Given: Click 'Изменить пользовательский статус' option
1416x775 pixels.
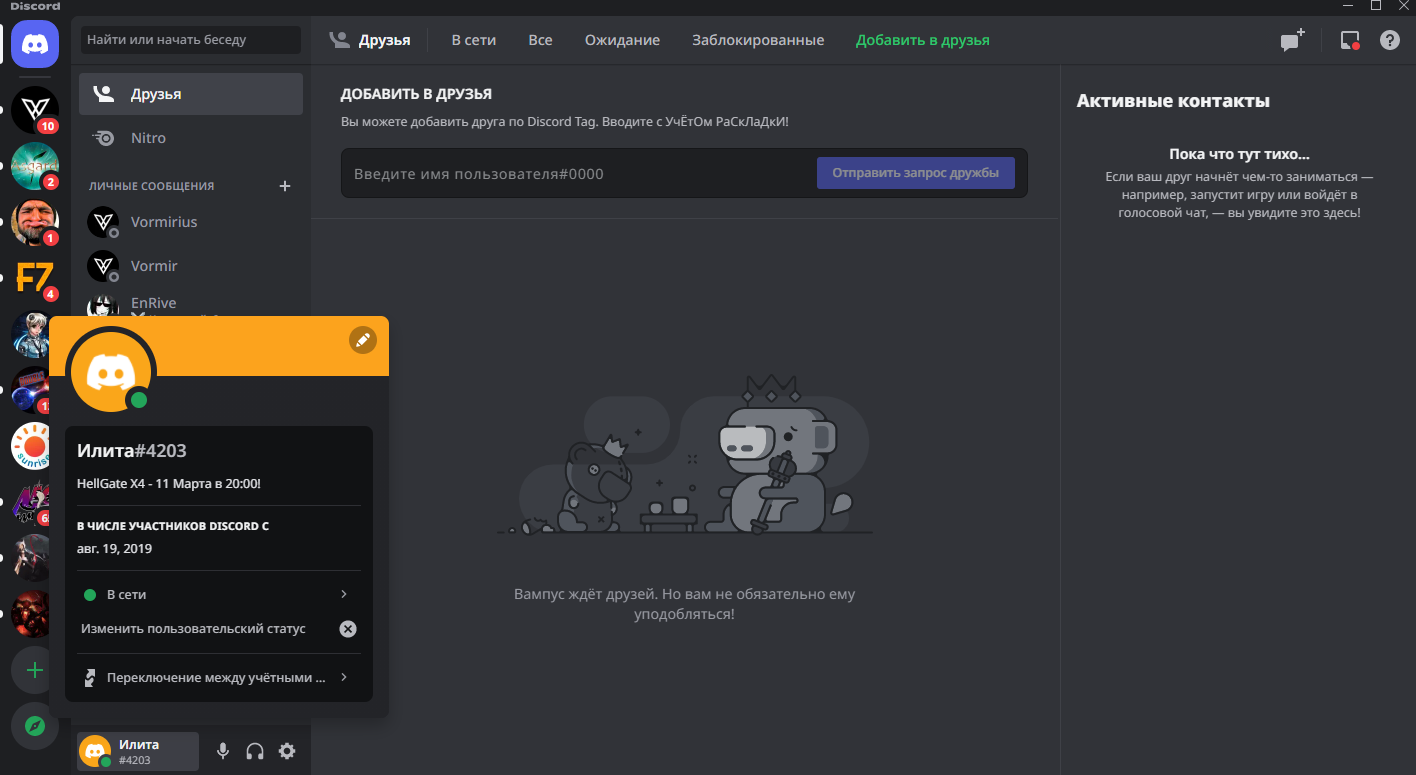Looking at the screenshot, I should [x=193, y=629].
